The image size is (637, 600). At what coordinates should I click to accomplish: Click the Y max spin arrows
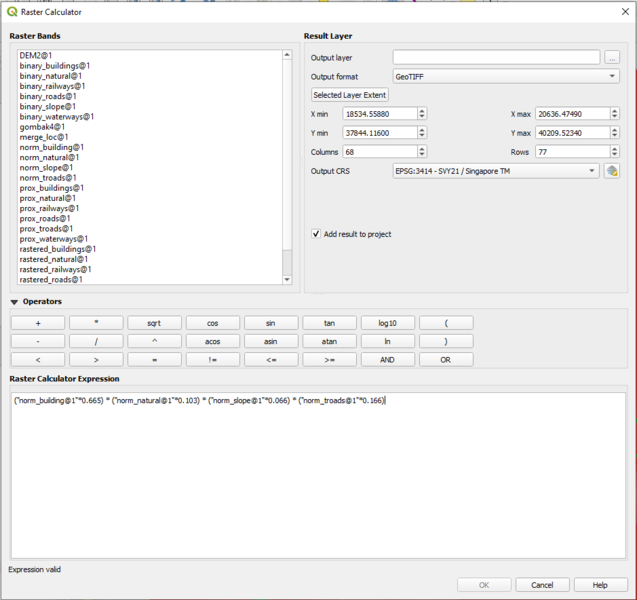pos(614,133)
